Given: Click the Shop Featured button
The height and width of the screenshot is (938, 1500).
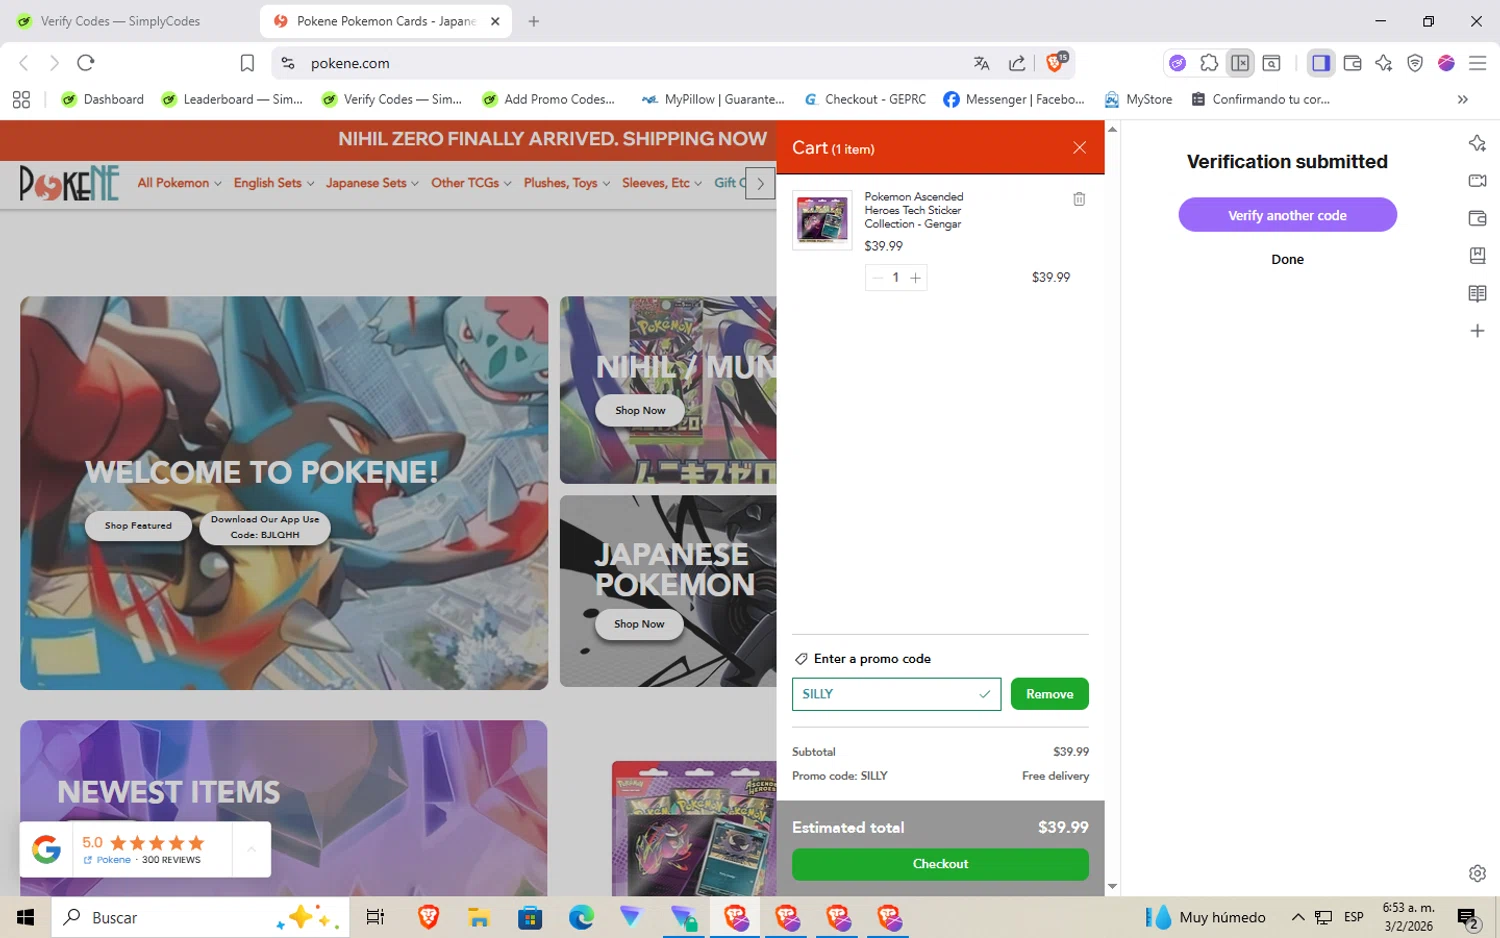Looking at the screenshot, I should tap(138, 526).
